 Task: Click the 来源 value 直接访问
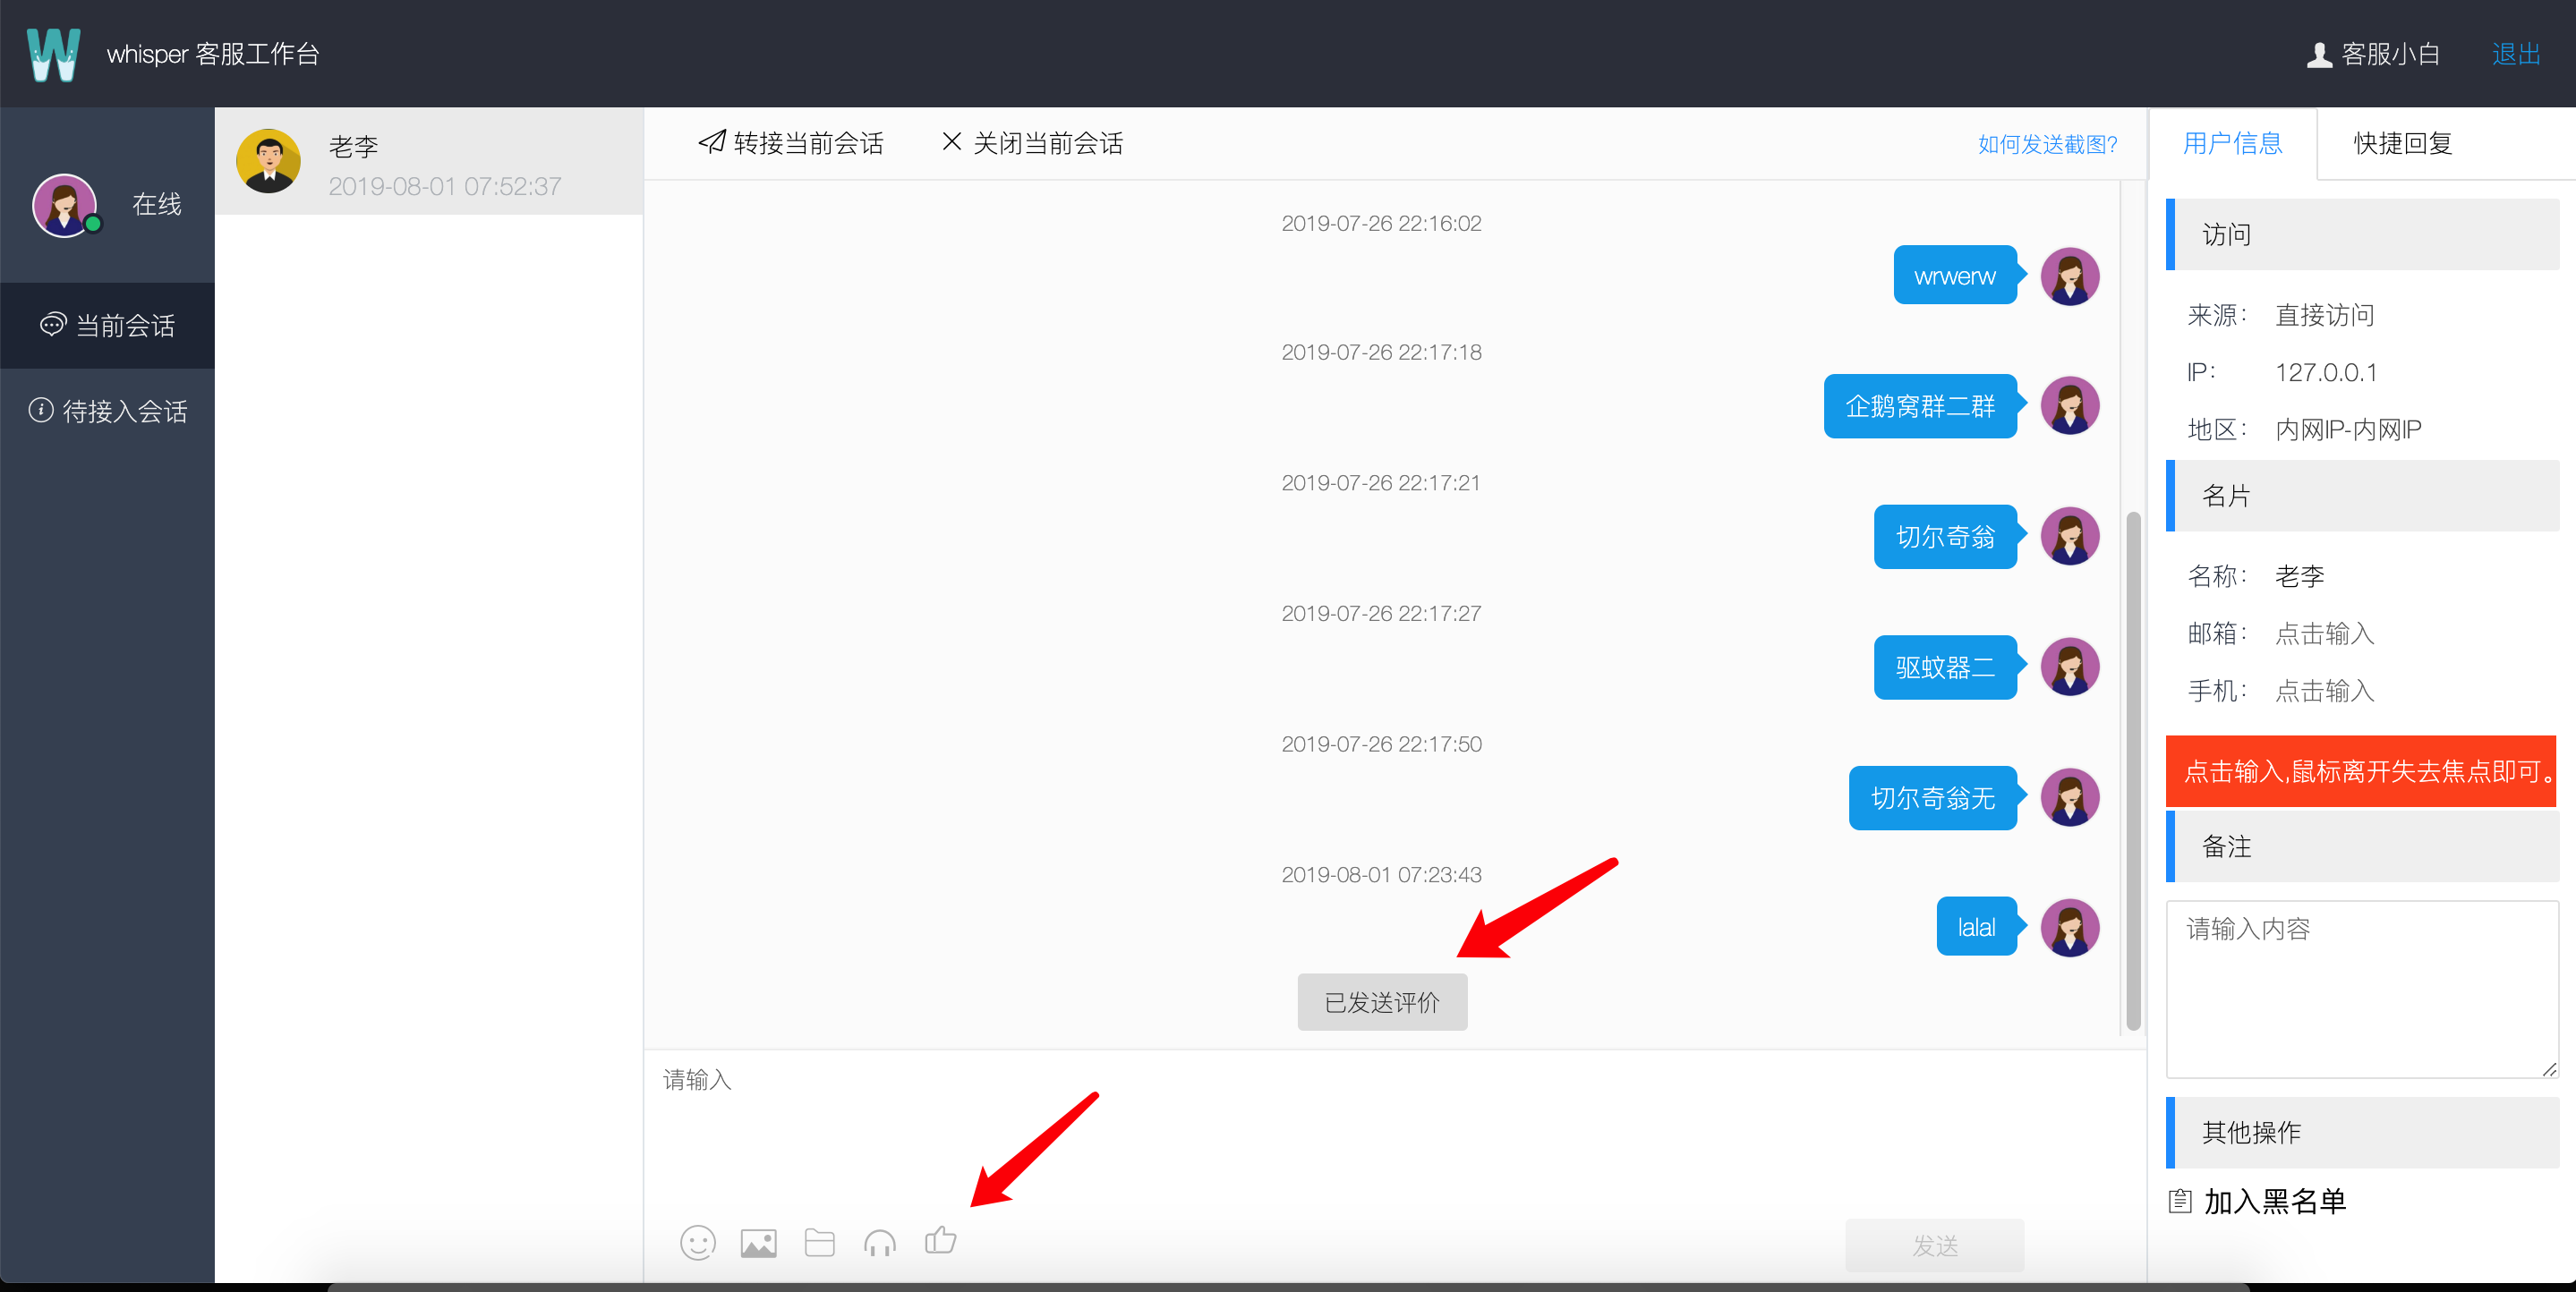tap(2324, 316)
